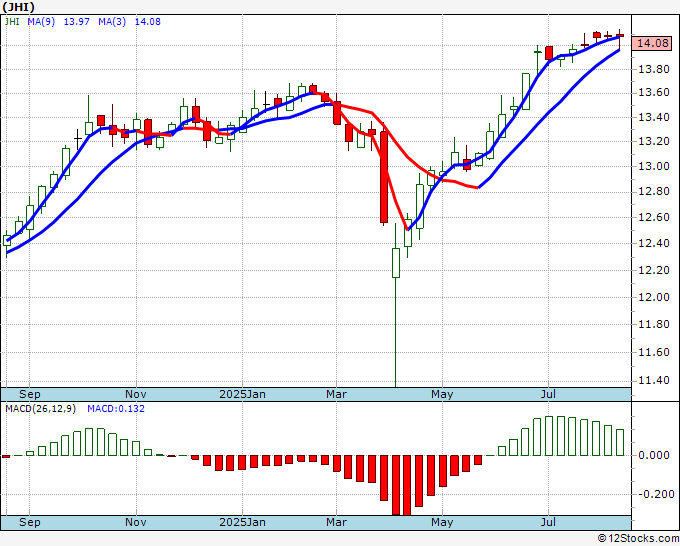Click Nov on the MACD date axis
This screenshot has height=546, width=680.
[x=136, y=522]
